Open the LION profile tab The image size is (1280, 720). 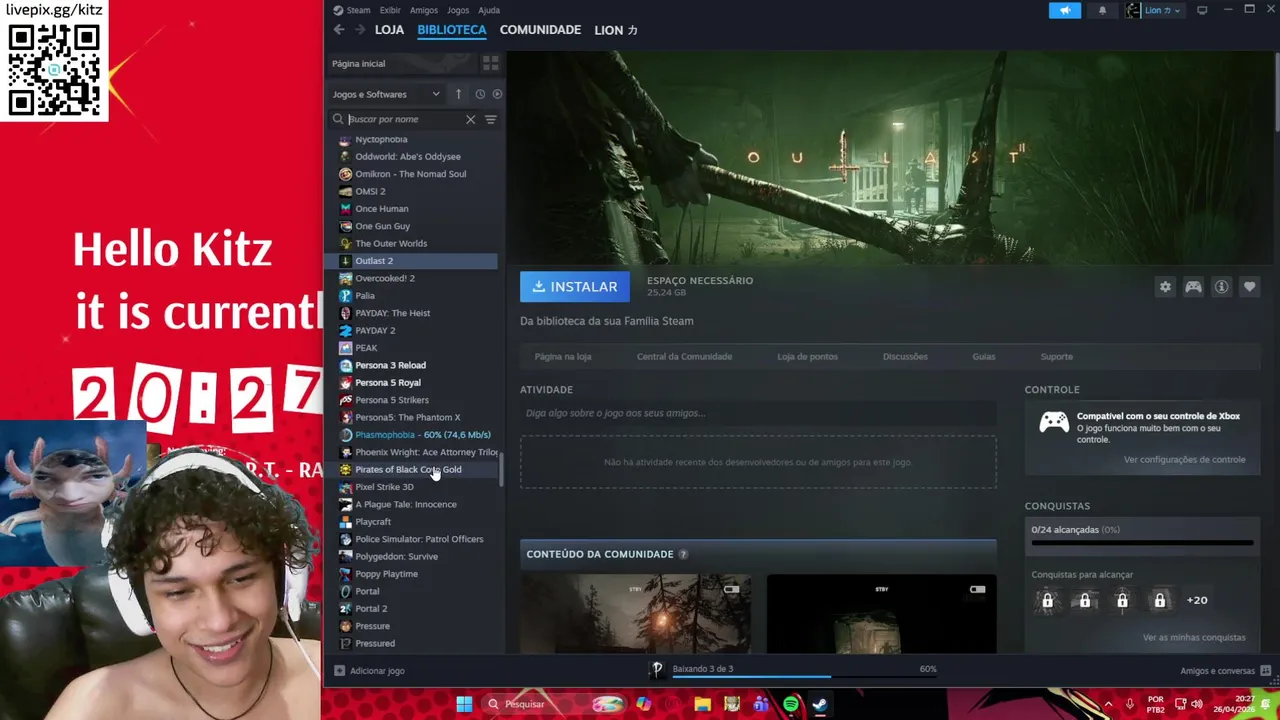coord(616,30)
